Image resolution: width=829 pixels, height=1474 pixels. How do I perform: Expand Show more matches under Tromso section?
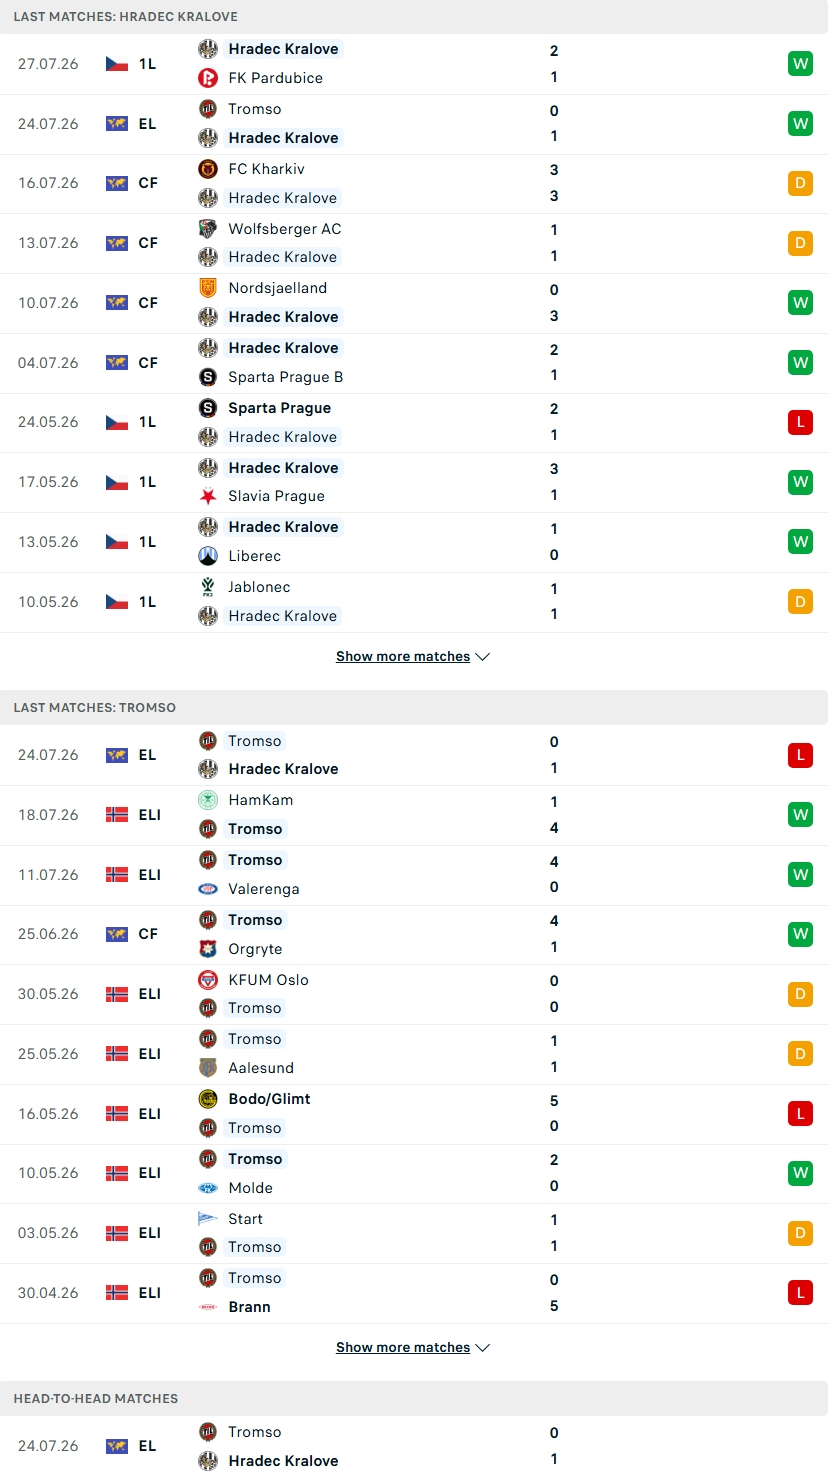tap(413, 1348)
